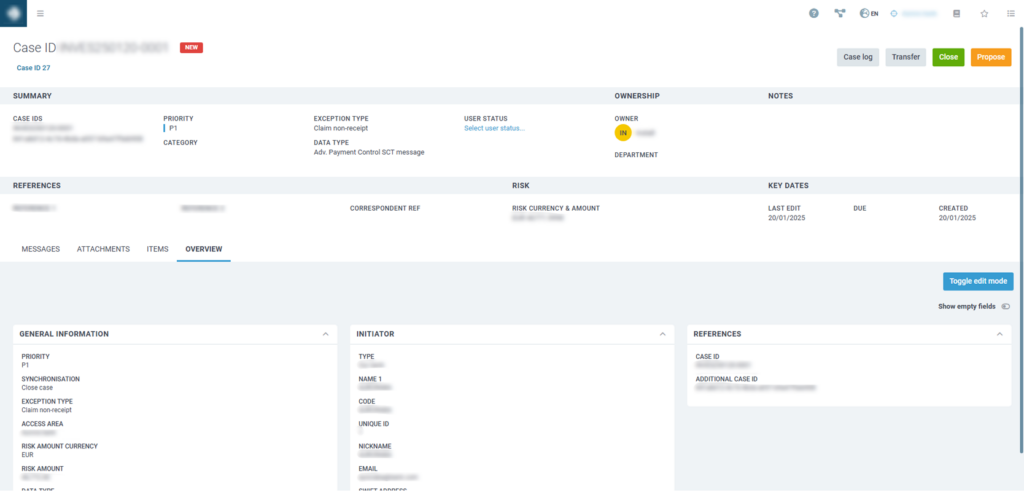
Task: Toggle Show empty fields switch
Action: 1004,306
